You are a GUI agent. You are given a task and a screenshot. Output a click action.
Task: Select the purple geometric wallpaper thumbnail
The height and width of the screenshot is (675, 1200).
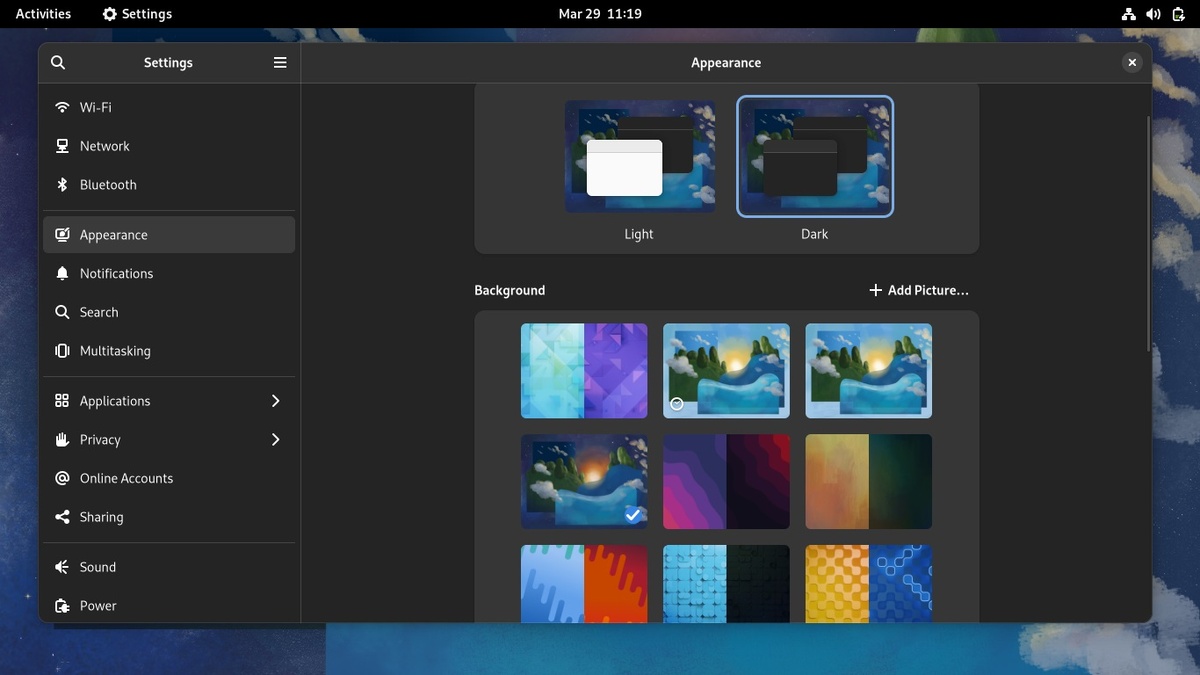click(x=584, y=370)
